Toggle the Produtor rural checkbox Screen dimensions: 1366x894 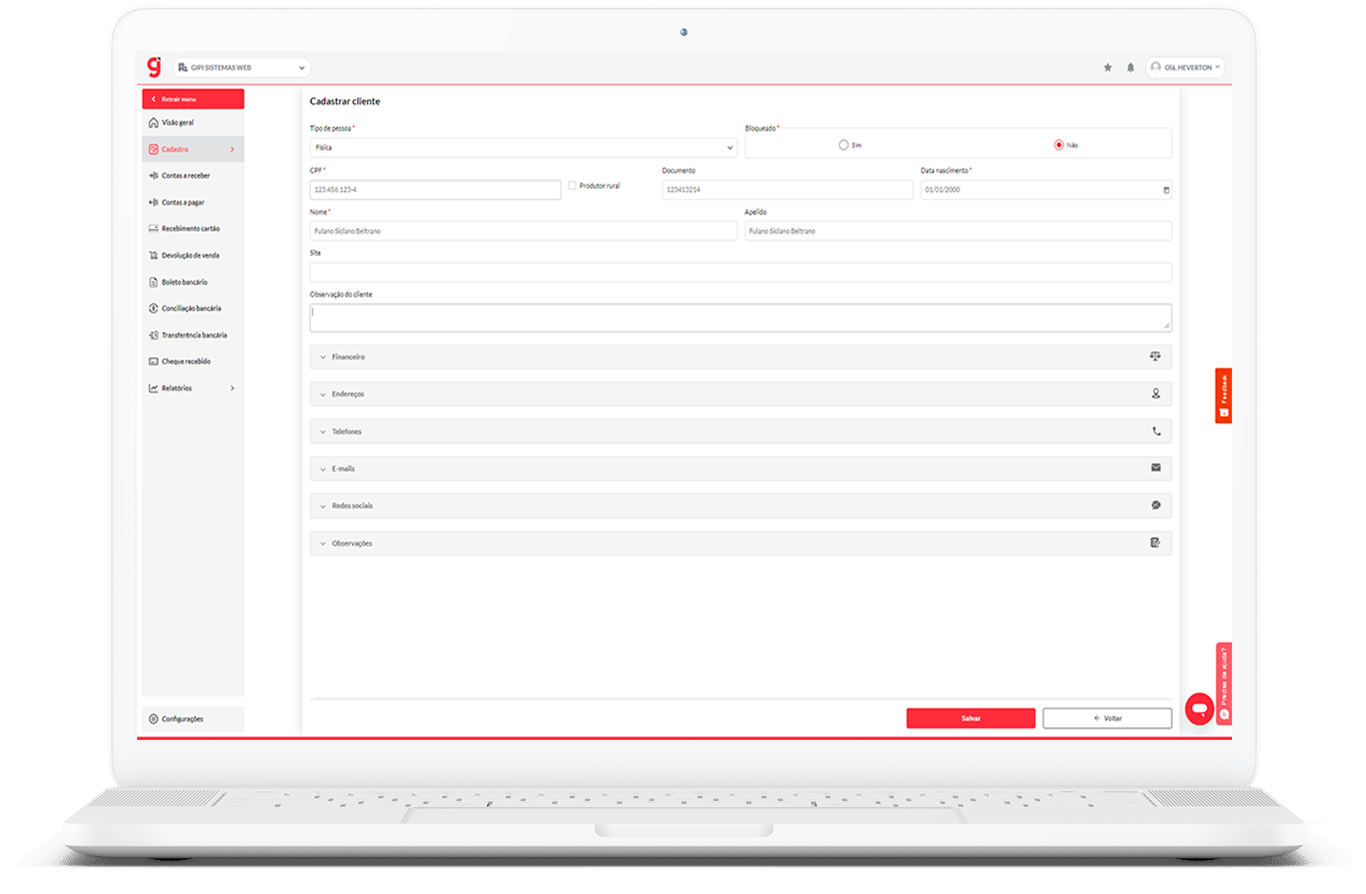[572, 185]
